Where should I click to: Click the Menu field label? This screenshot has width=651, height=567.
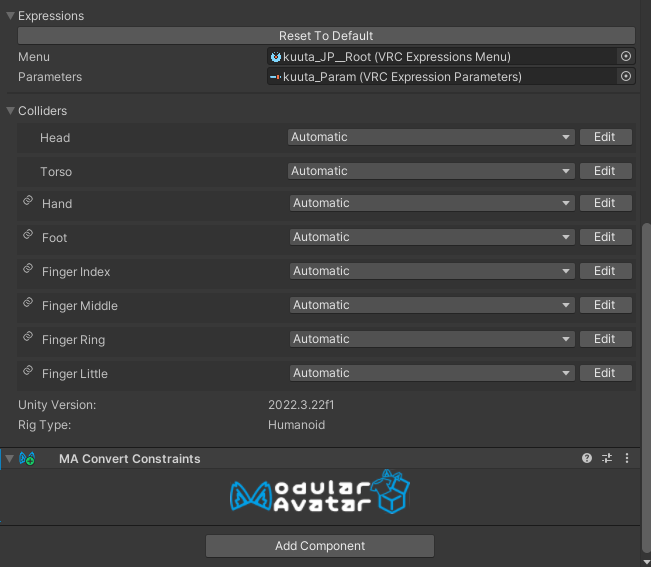point(34,57)
